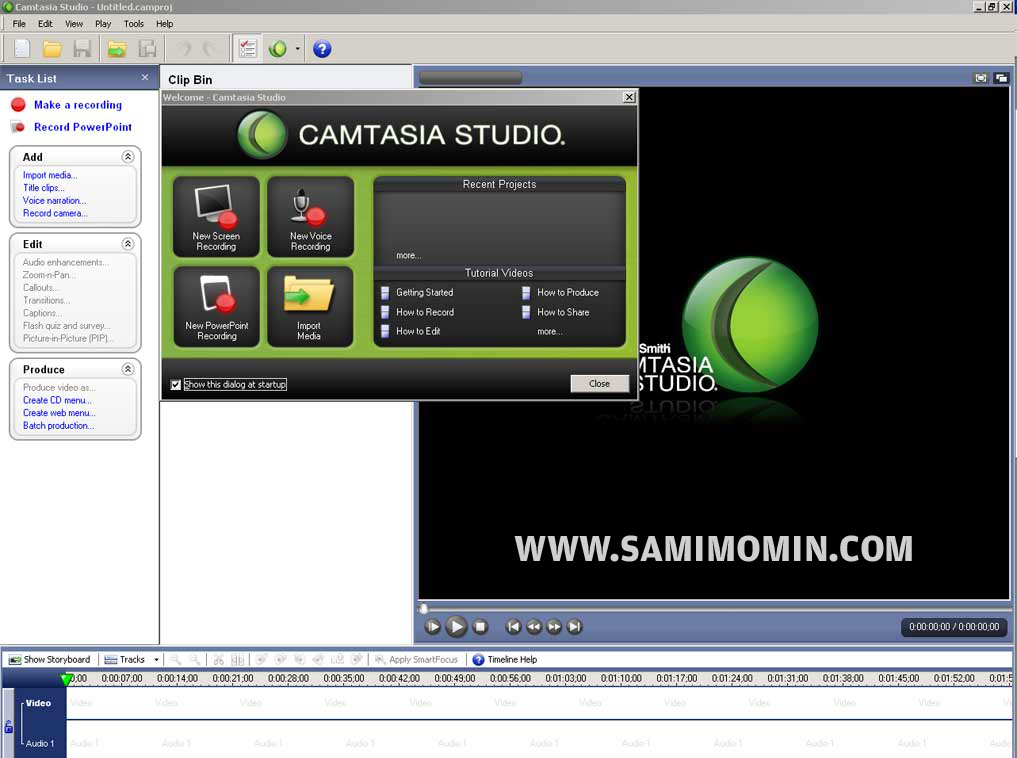Click more under Tutorial Videos
The height and width of the screenshot is (758, 1017).
coord(549,331)
